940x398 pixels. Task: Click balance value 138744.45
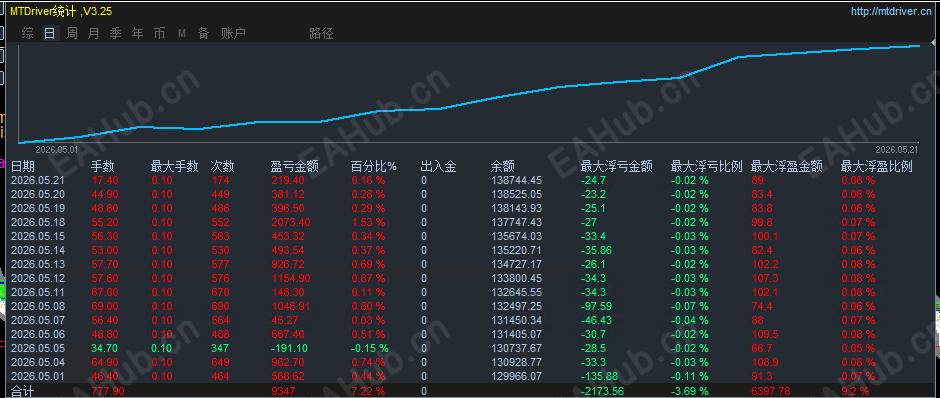(x=516, y=180)
